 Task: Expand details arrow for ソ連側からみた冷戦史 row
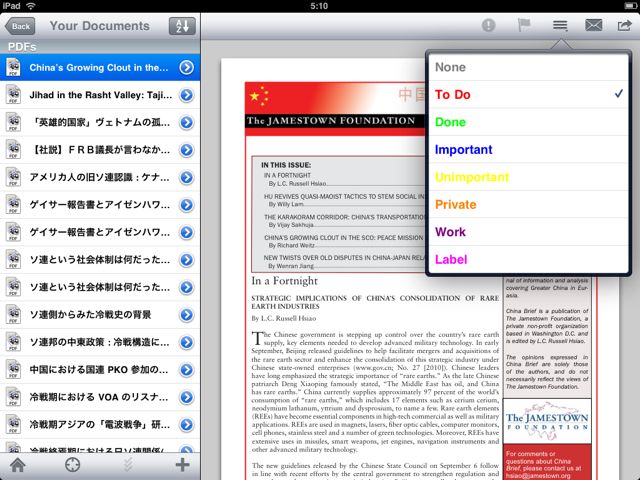point(187,315)
